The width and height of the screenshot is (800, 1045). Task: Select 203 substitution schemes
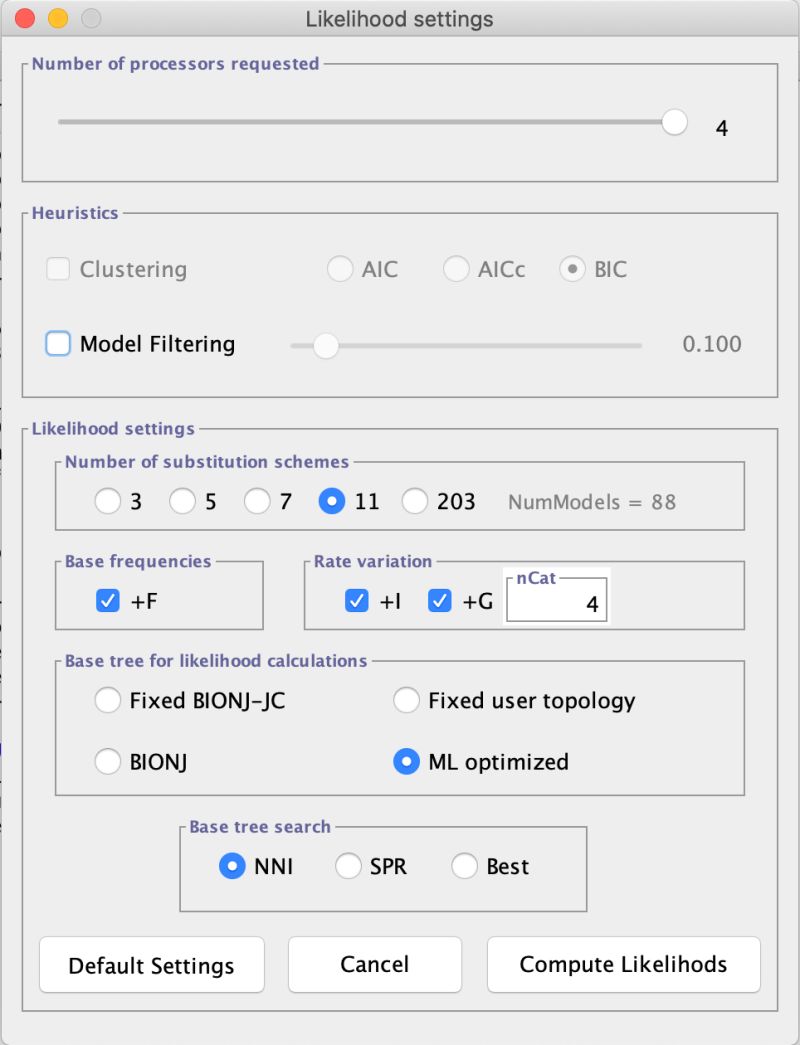point(414,501)
